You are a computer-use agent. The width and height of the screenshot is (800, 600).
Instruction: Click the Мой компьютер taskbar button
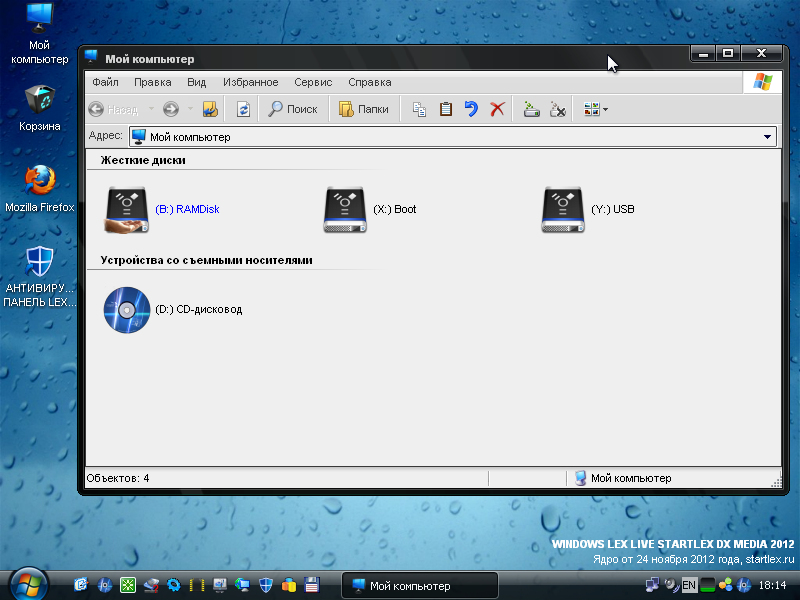pyautogui.click(x=419, y=585)
